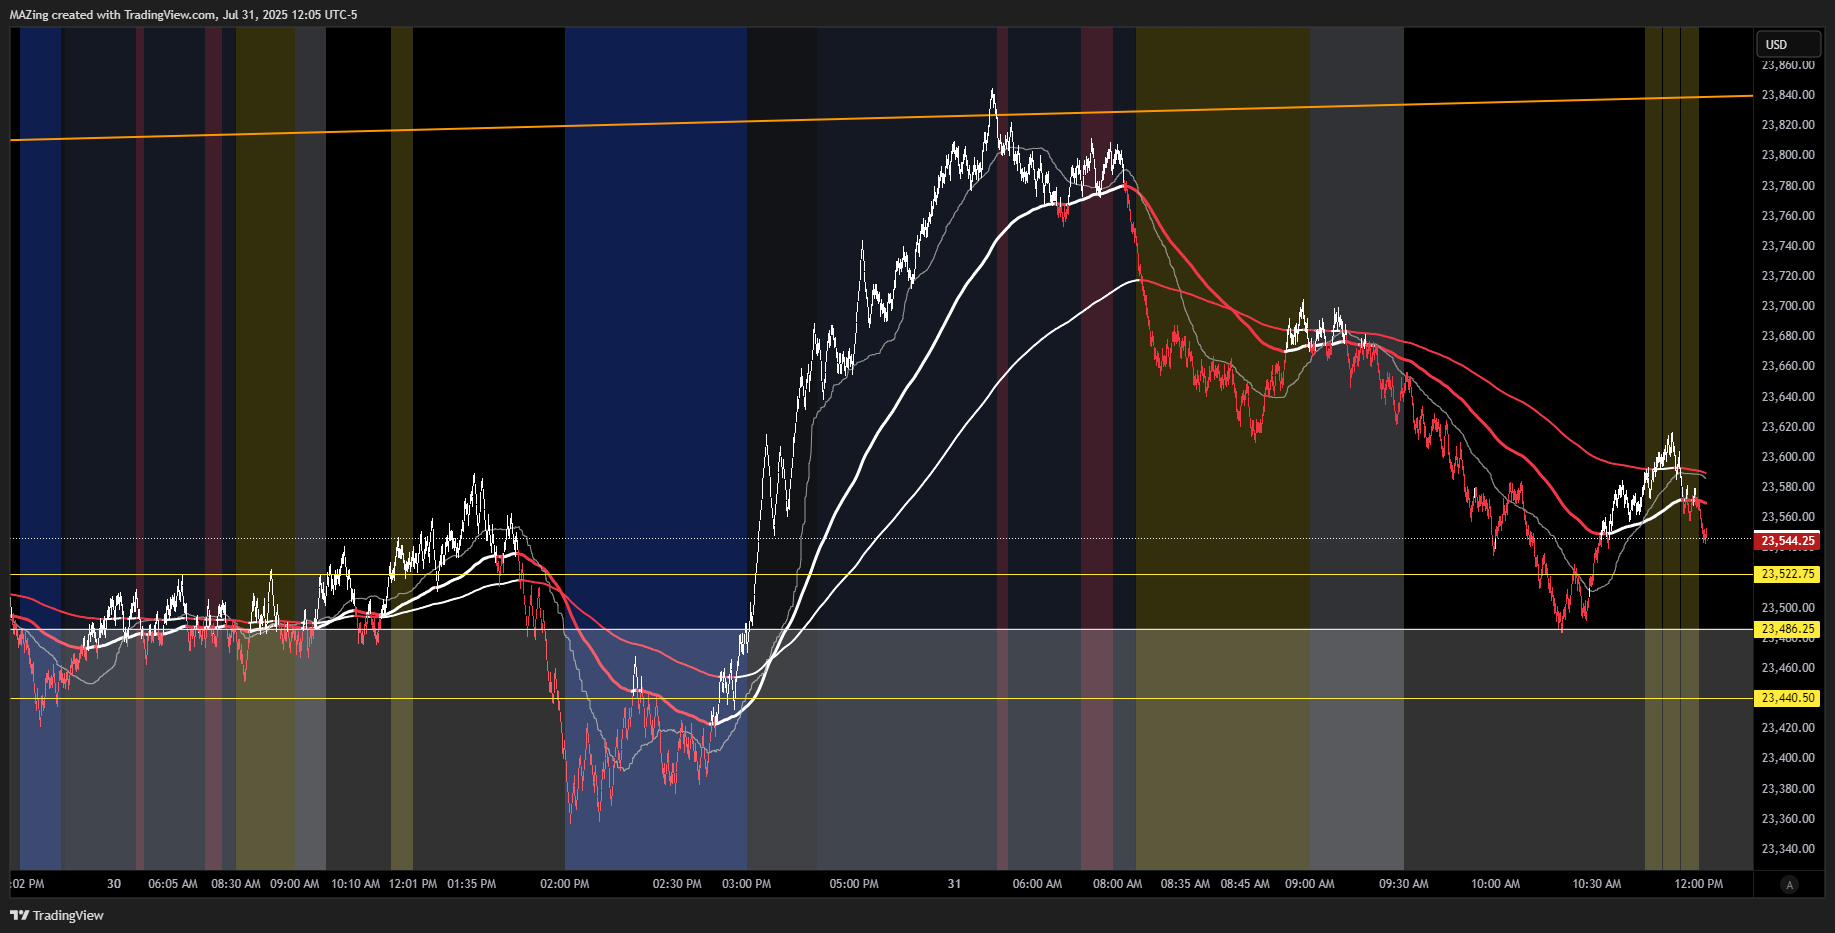Click the TradingView logo
Image resolution: width=1835 pixels, height=933 pixels.
(57, 915)
